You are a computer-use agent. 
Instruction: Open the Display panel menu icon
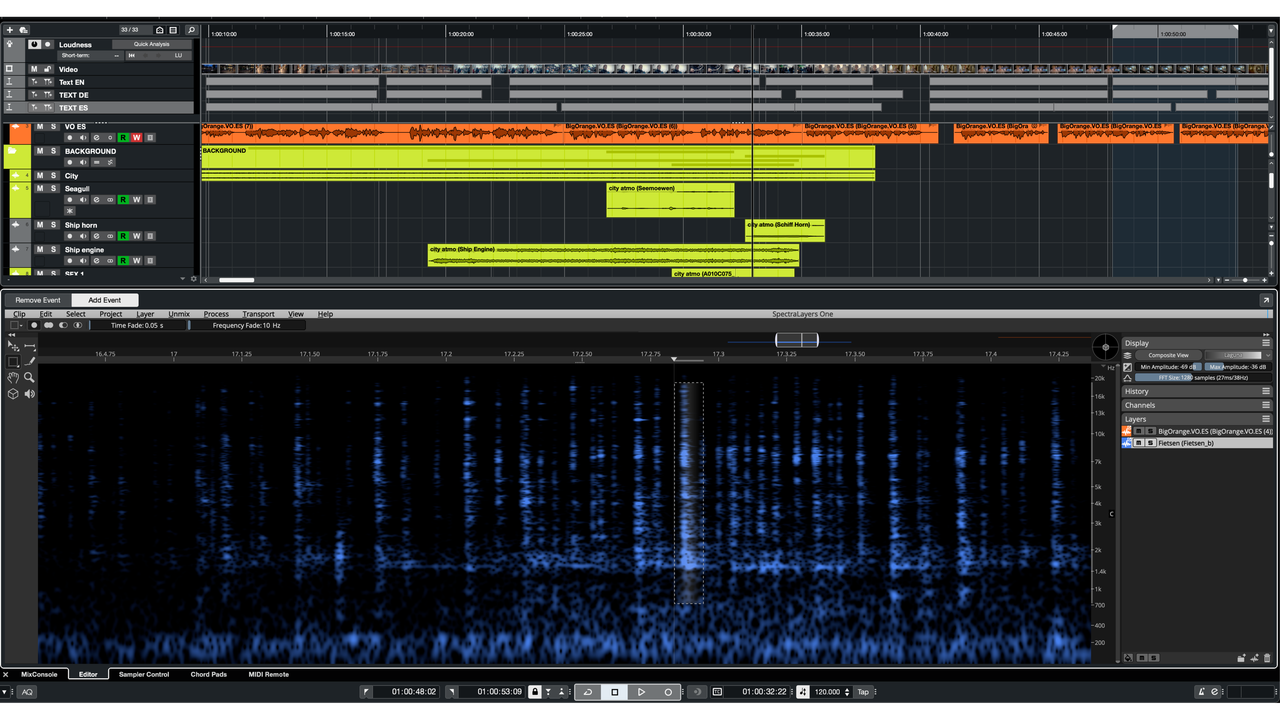[1266, 343]
